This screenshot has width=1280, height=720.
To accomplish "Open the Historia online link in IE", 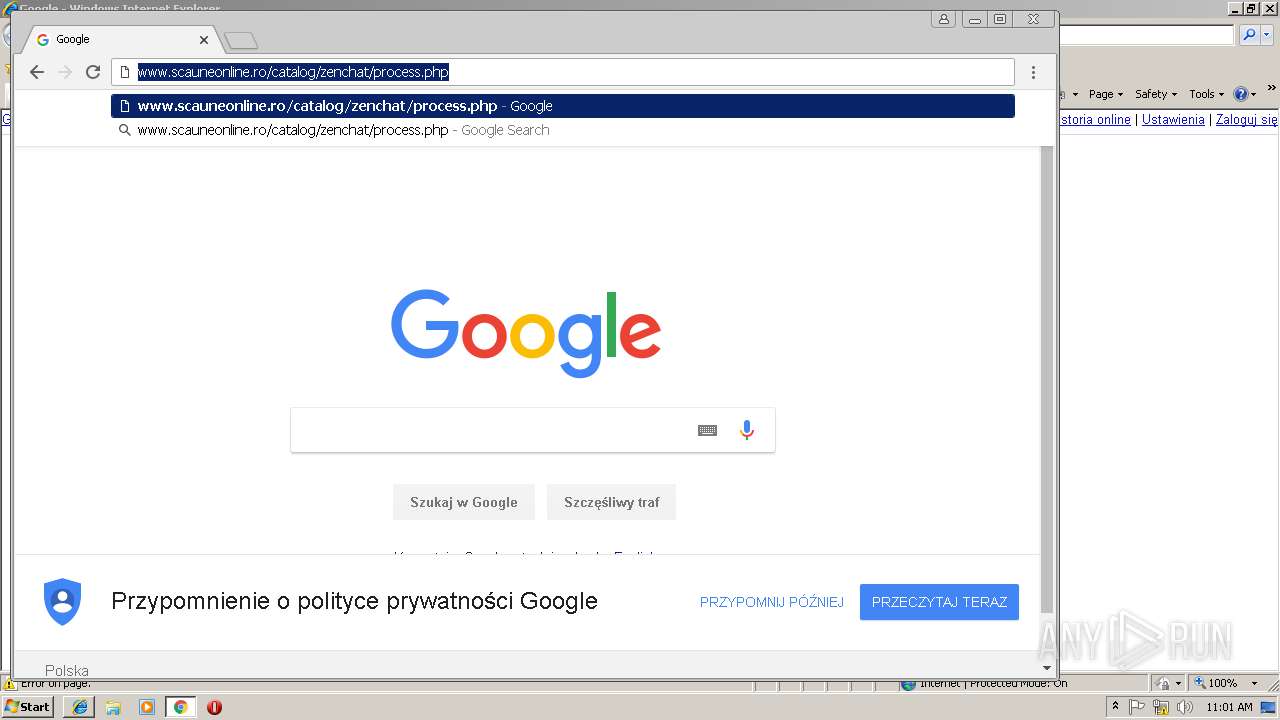I will 1095,120.
